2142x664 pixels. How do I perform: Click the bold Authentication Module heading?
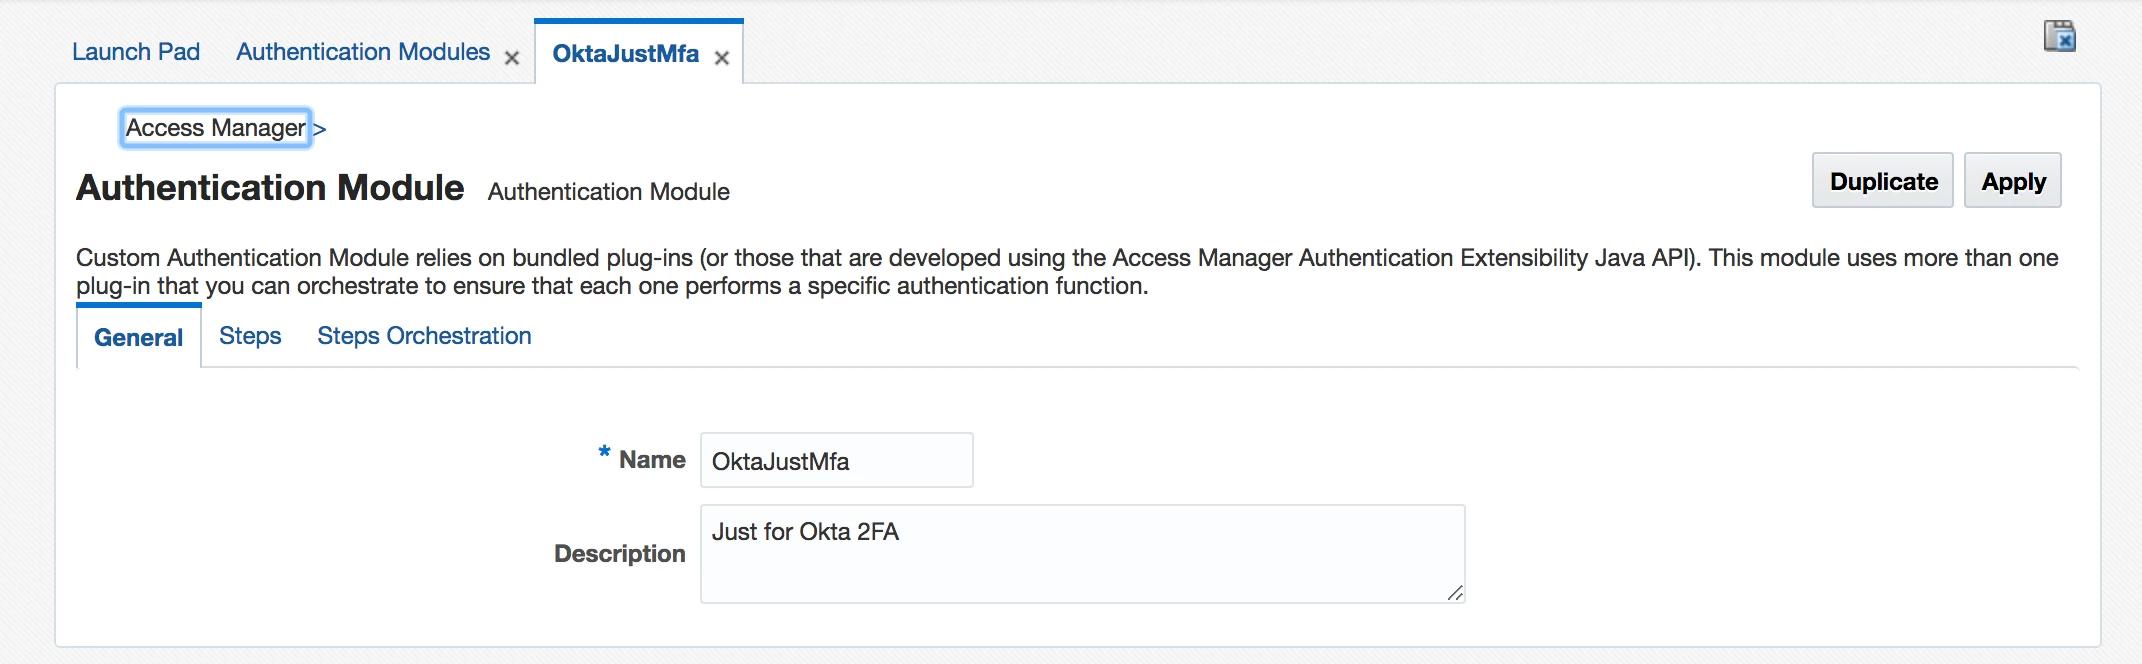(270, 188)
